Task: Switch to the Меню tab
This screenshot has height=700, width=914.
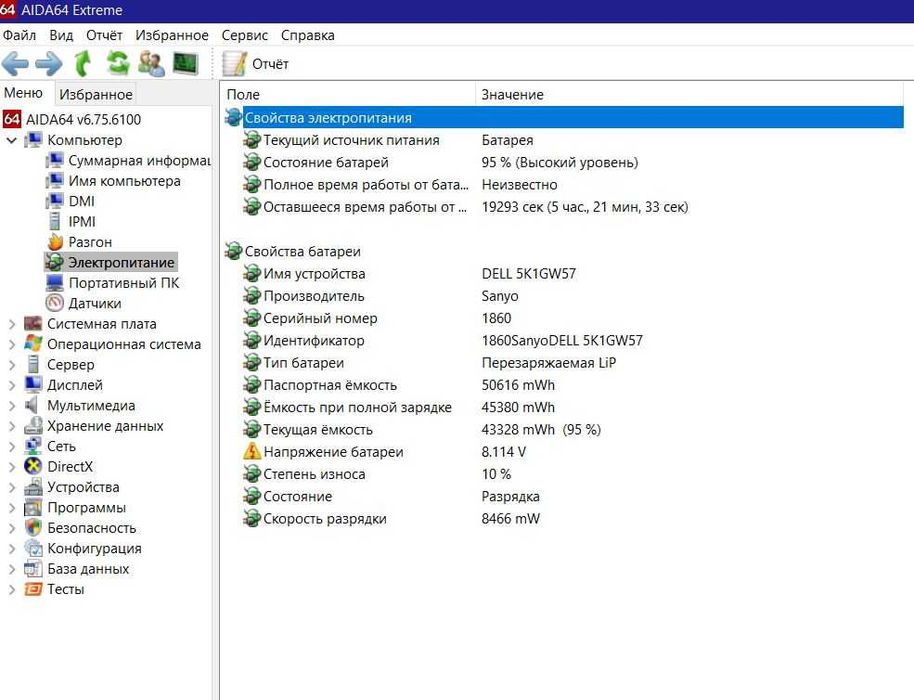Action: 23,93
